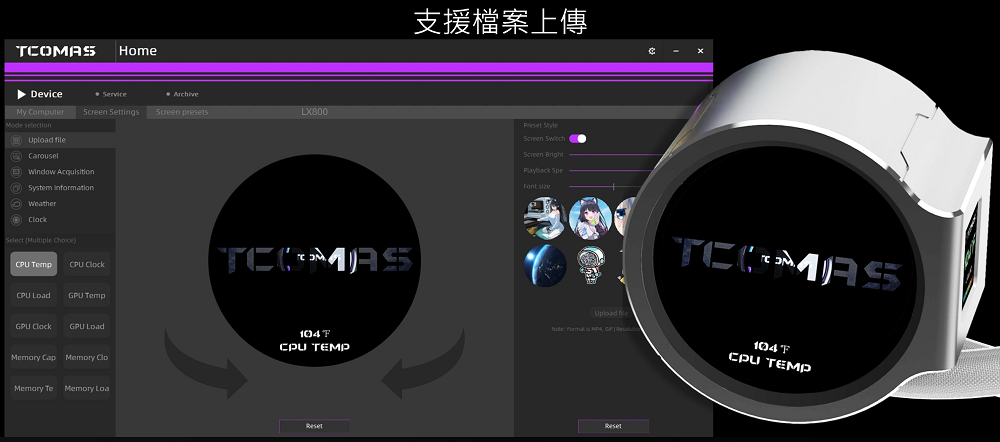1000x442 pixels.
Task: Adjust the Font size slider
Action: [x=612, y=186]
